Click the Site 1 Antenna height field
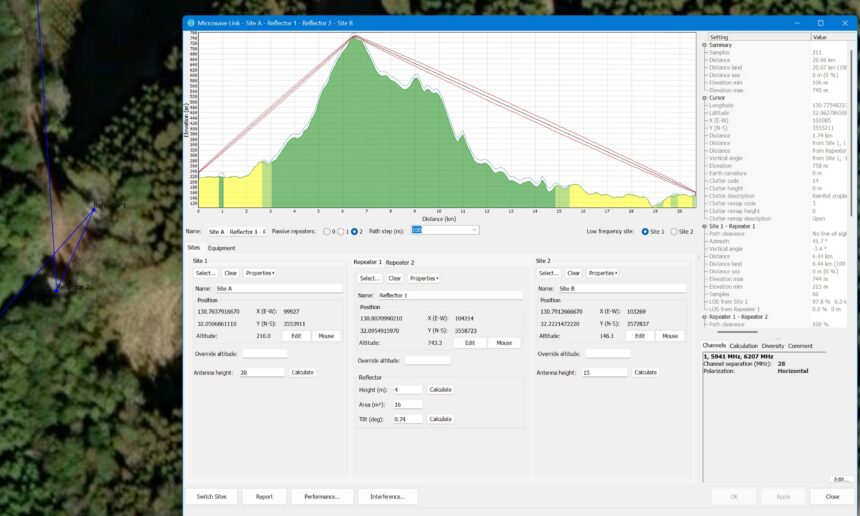 pyautogui.click(x=261, y=372)
